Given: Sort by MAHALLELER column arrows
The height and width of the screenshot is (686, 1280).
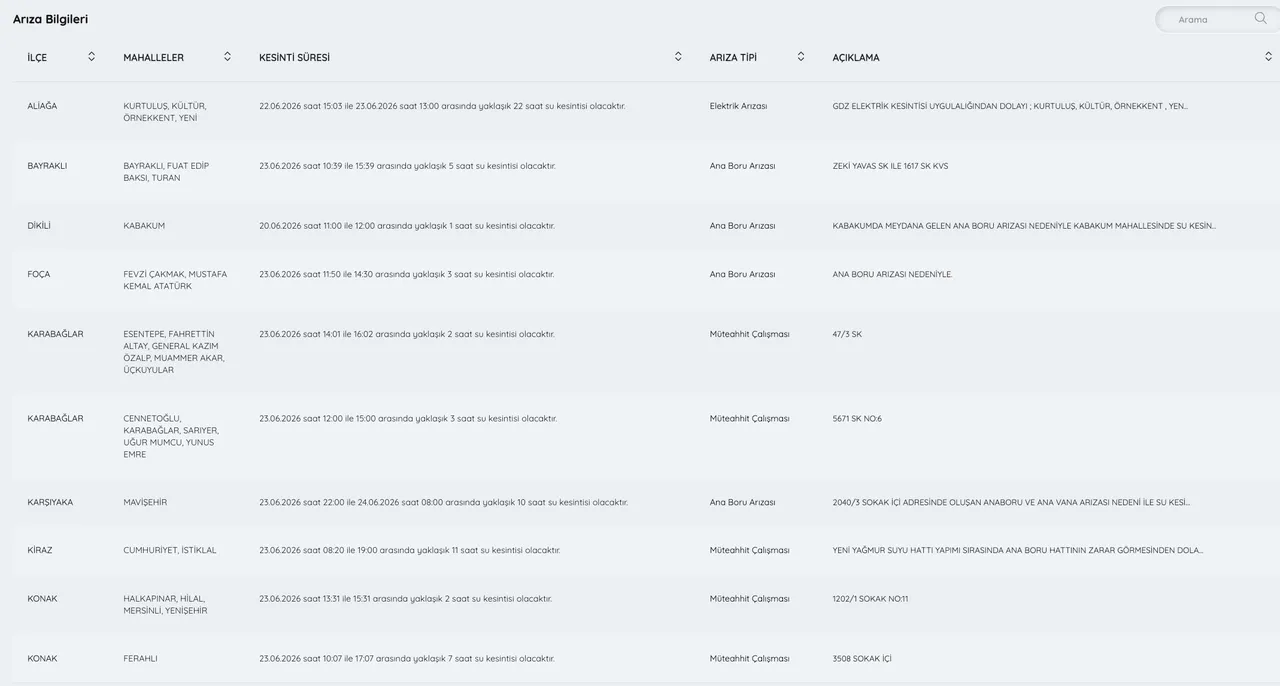Looking at the screenshot, I should pos(227,56).
